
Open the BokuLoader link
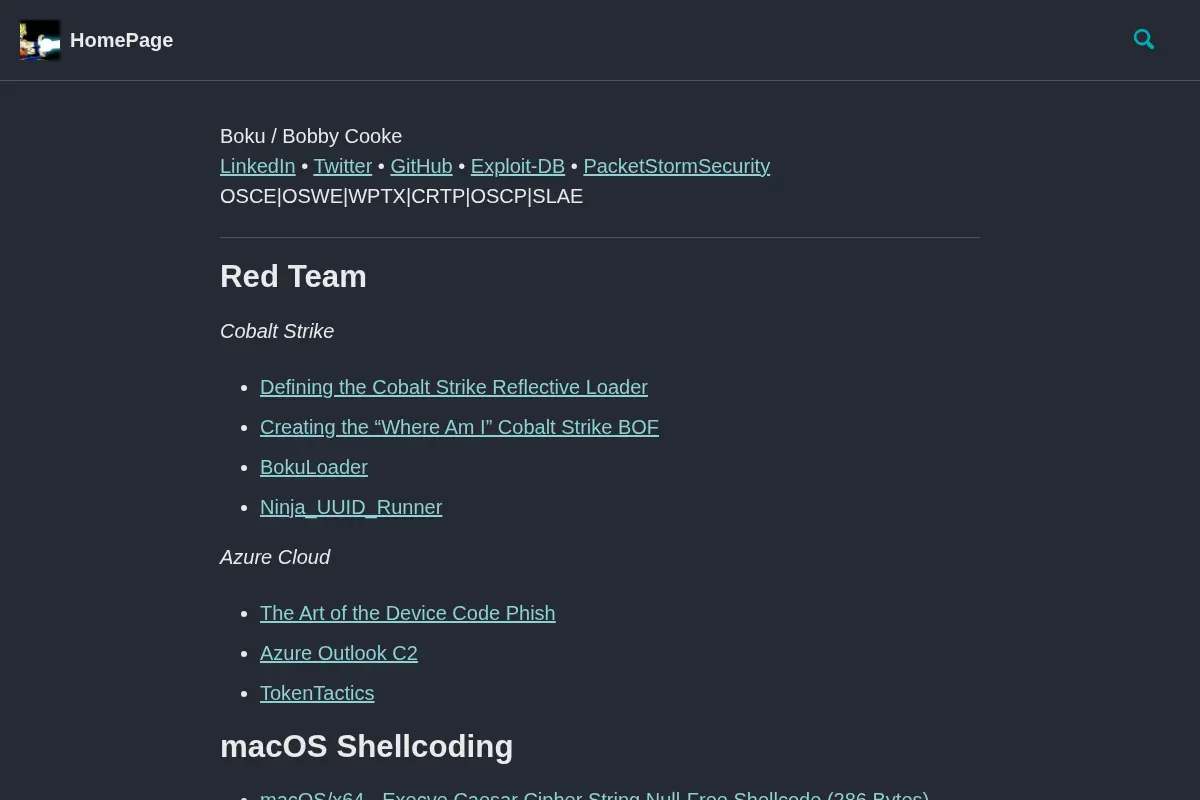[x=314, y=467]
